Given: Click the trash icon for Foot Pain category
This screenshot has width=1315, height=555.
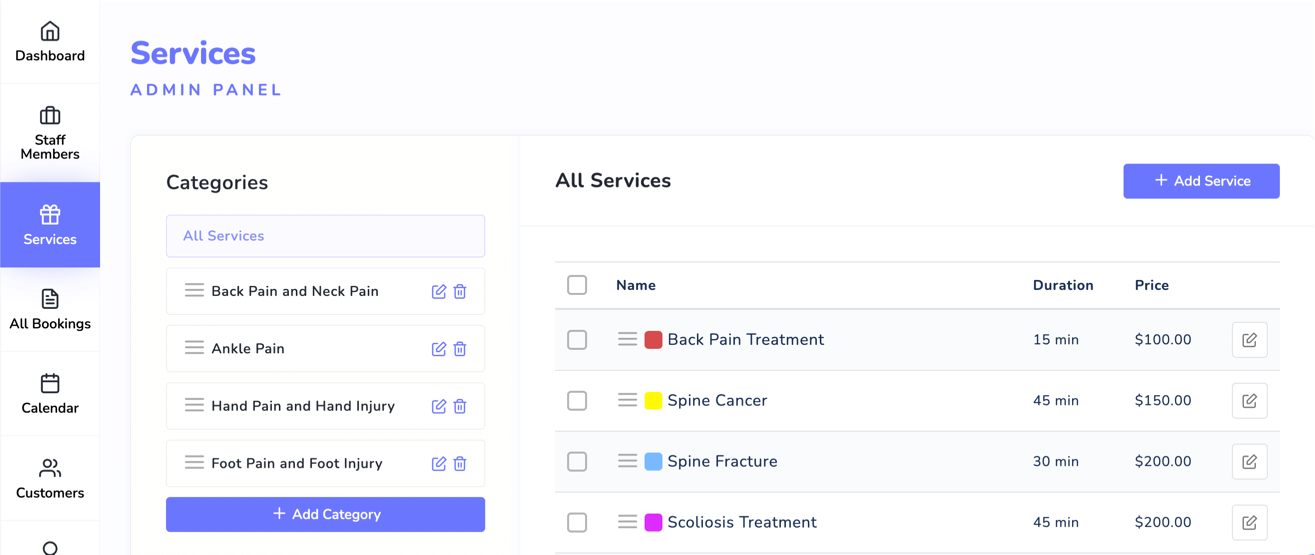Looking at the screenshot, I should [460, 464].
